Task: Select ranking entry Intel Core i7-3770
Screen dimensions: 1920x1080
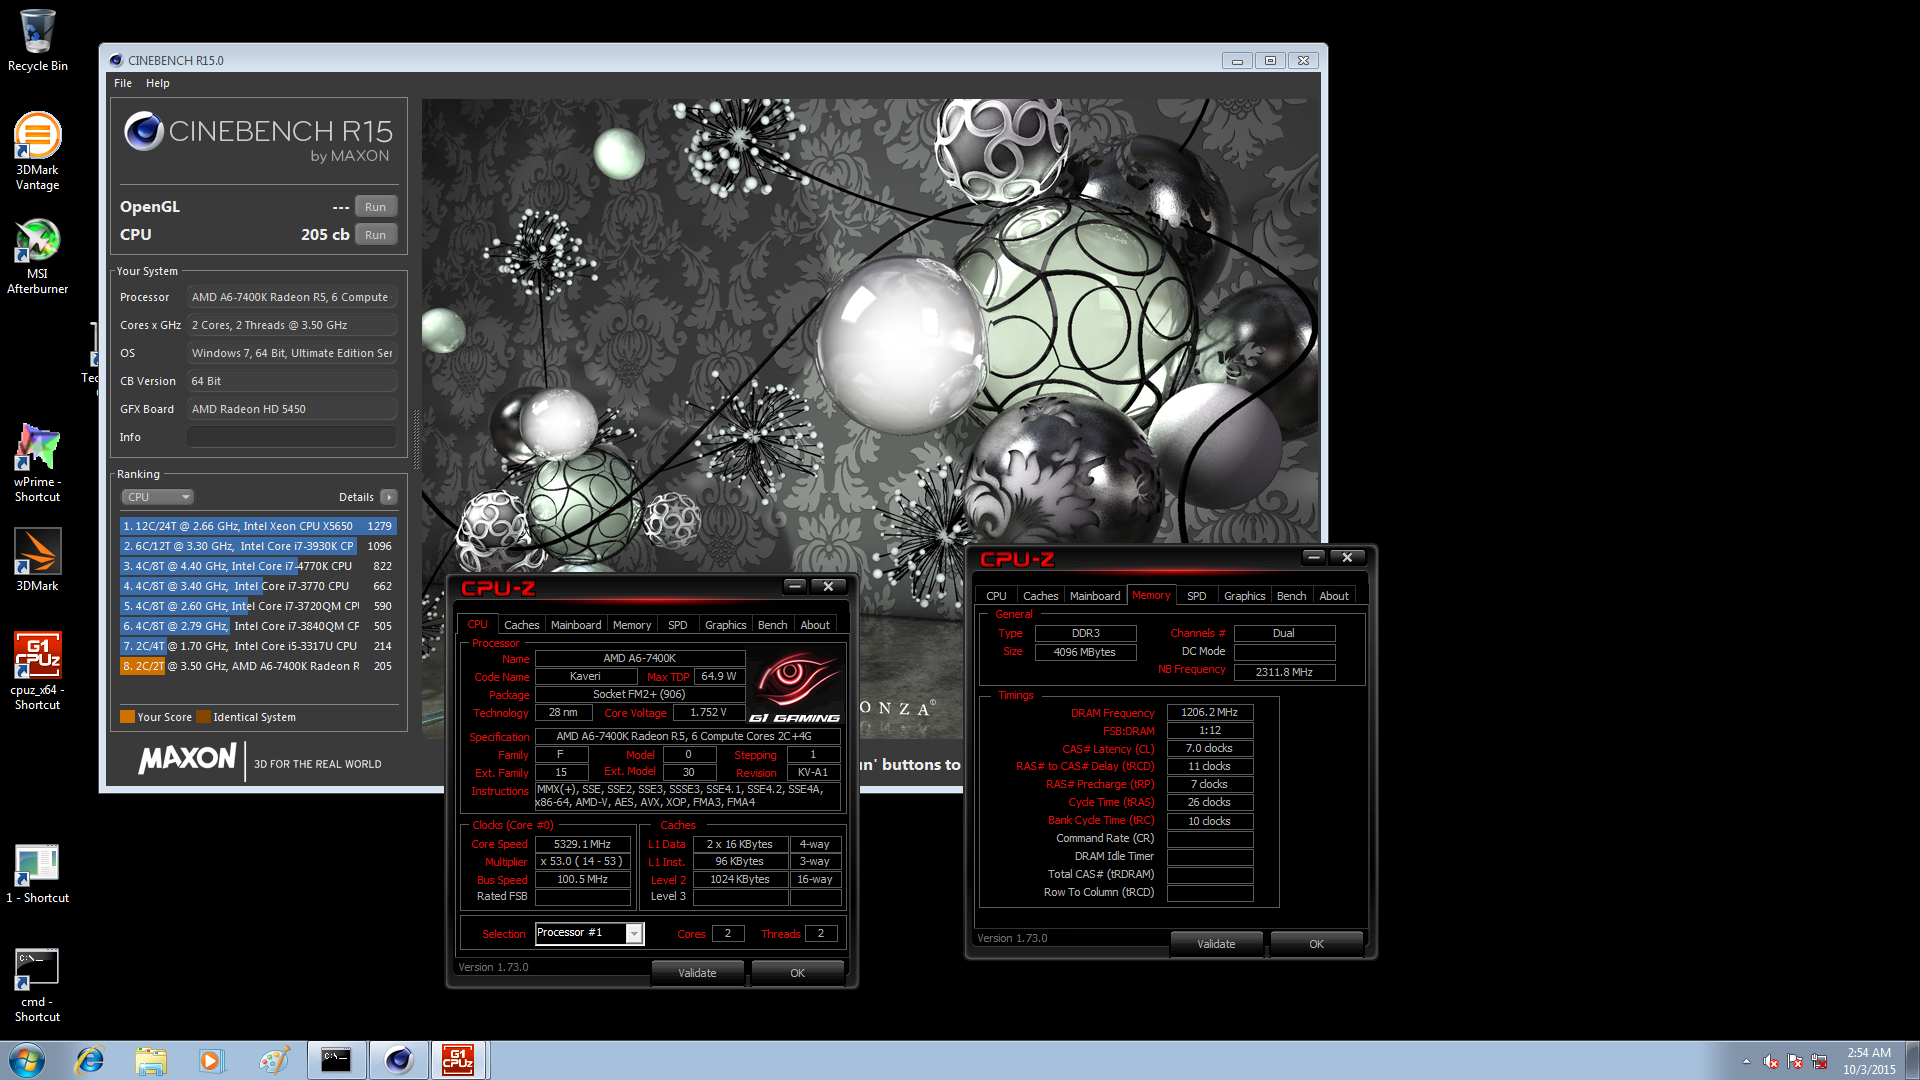Action: 258,586
